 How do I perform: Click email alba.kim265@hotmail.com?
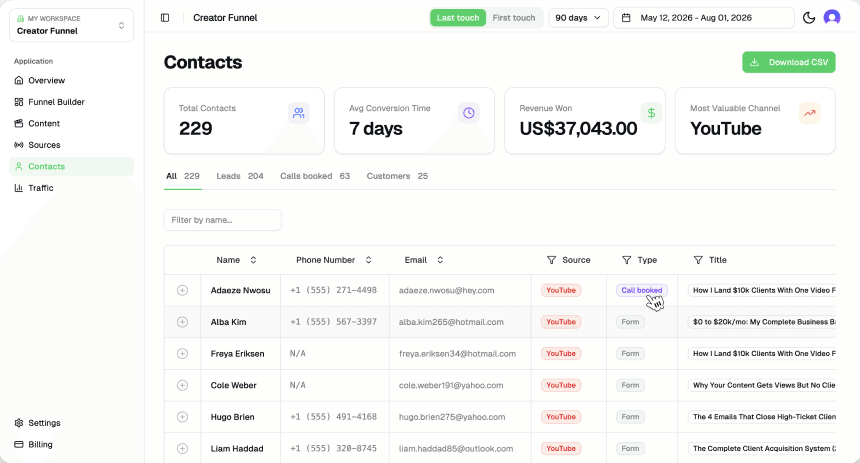(x=451, y=322)
